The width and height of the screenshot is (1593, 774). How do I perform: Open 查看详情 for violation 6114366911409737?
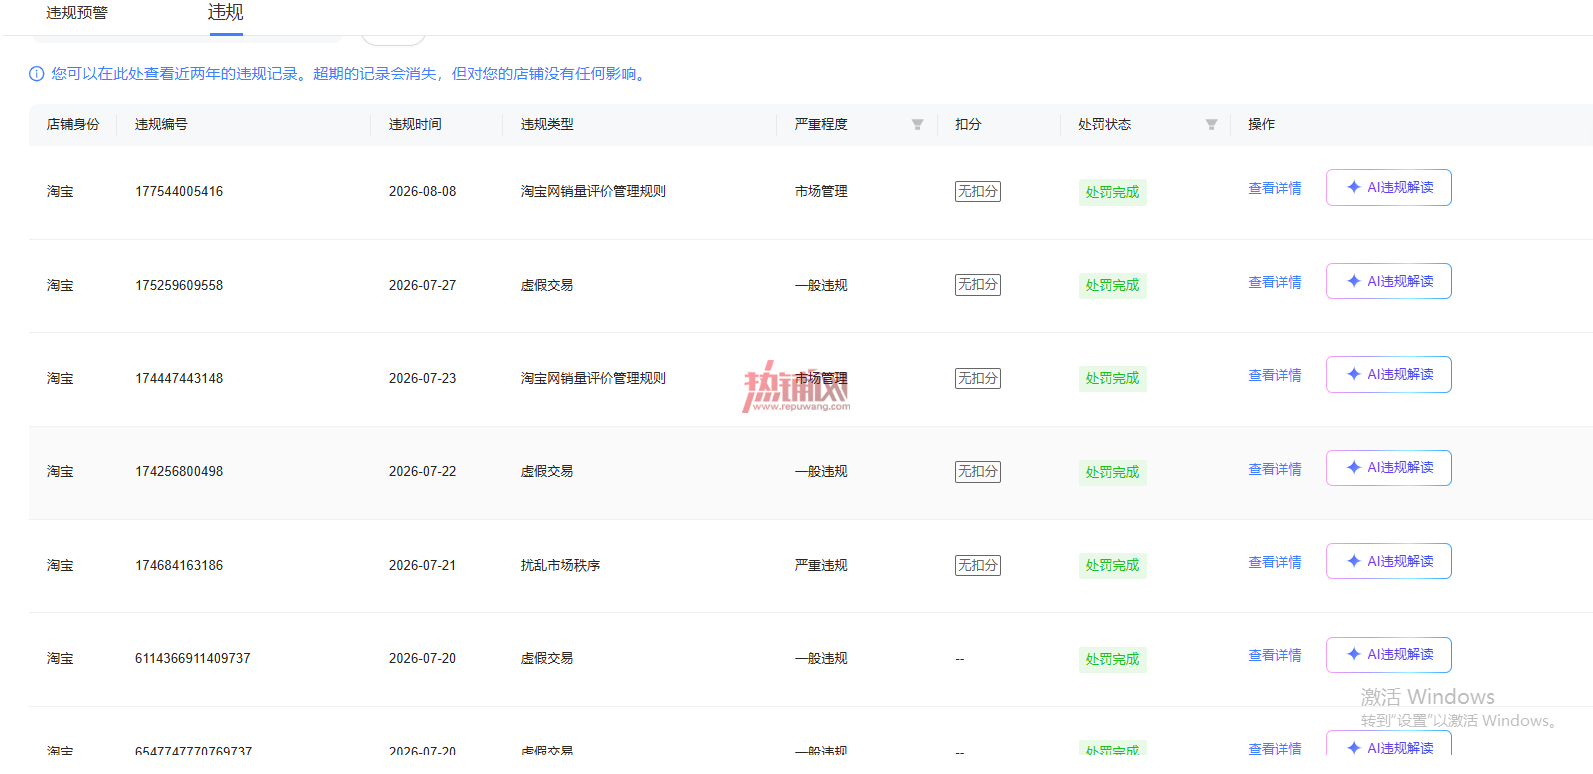[1275, 655]
